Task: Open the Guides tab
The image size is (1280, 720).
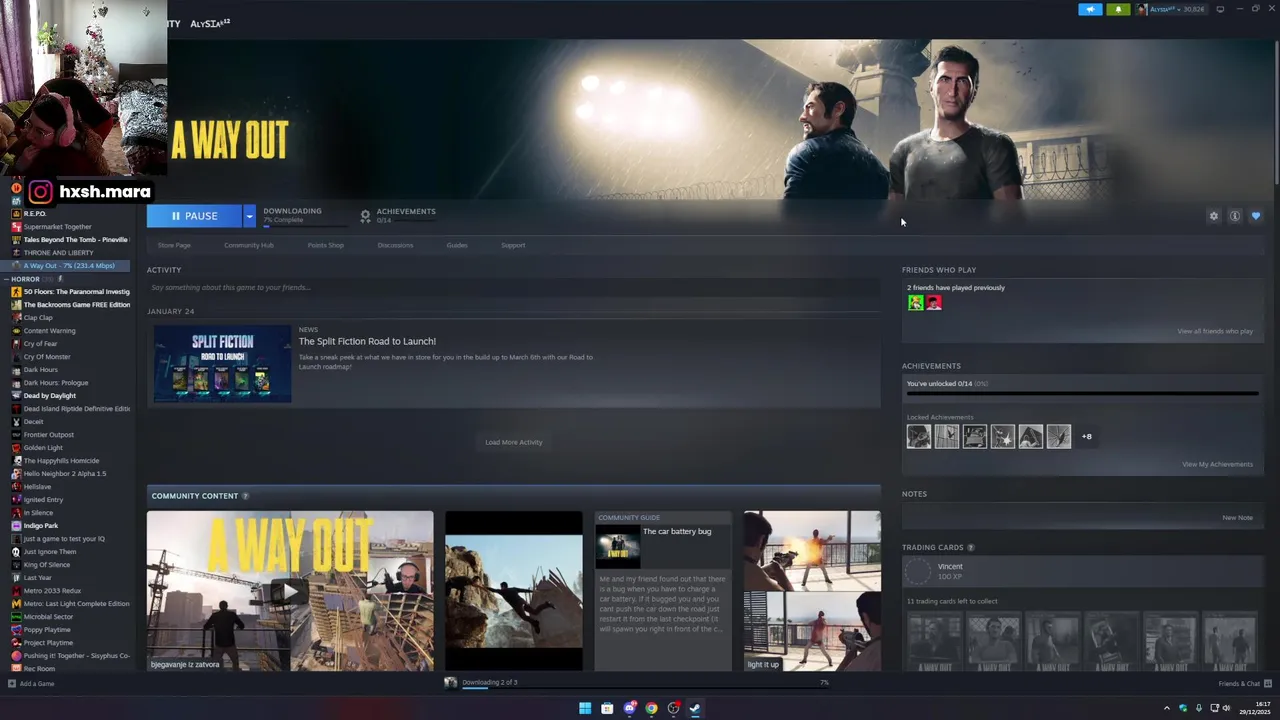Action: coord(457,245)
